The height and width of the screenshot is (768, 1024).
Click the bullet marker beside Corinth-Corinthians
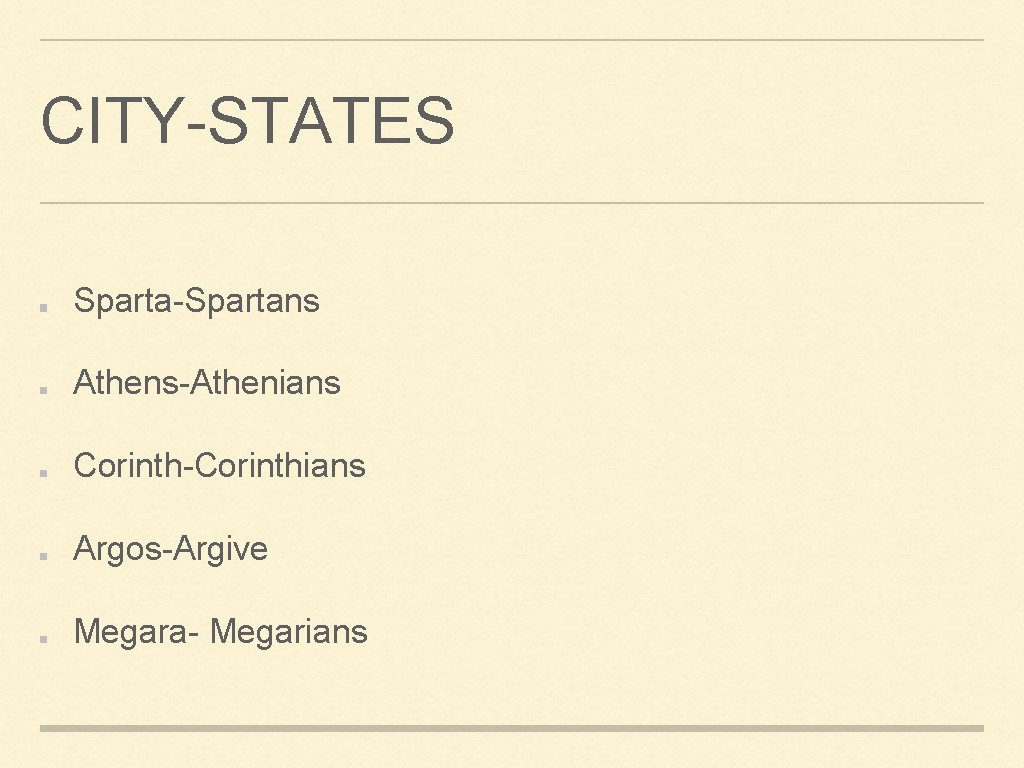click(44, 473)
